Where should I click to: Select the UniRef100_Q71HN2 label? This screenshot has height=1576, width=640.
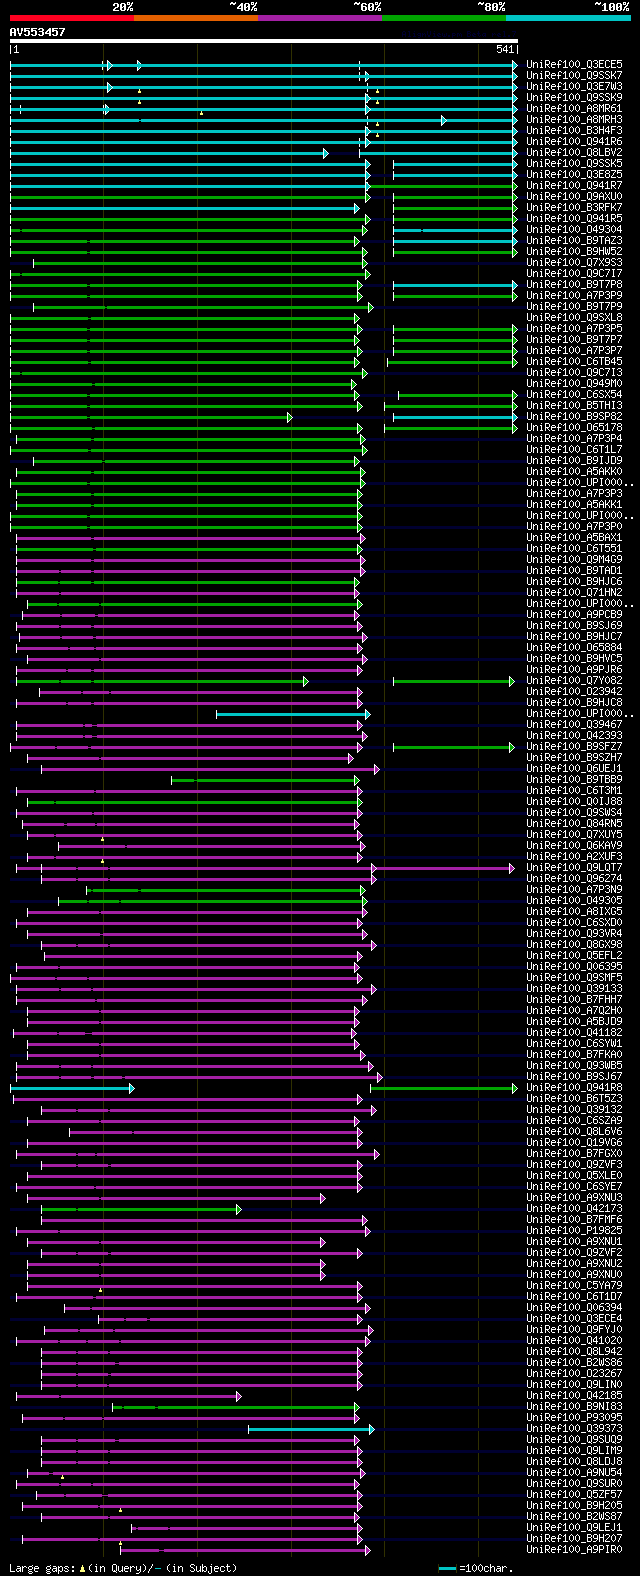574,593
